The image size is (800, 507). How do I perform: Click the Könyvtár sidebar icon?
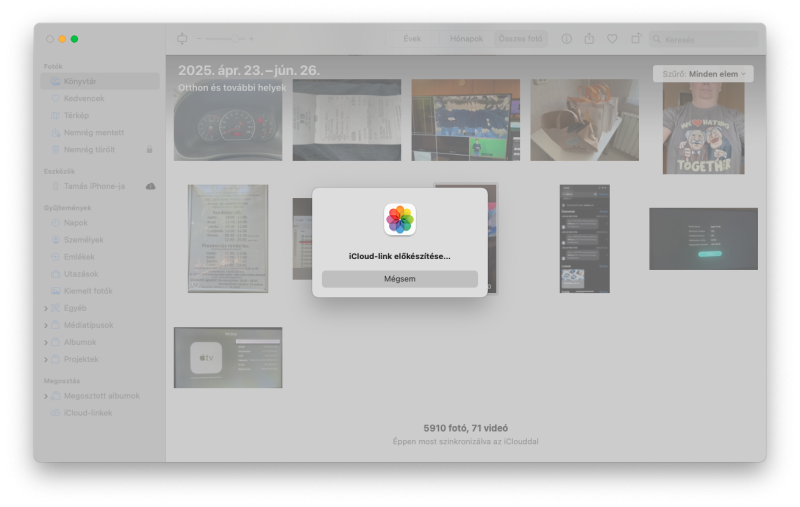tap(55, 81)
